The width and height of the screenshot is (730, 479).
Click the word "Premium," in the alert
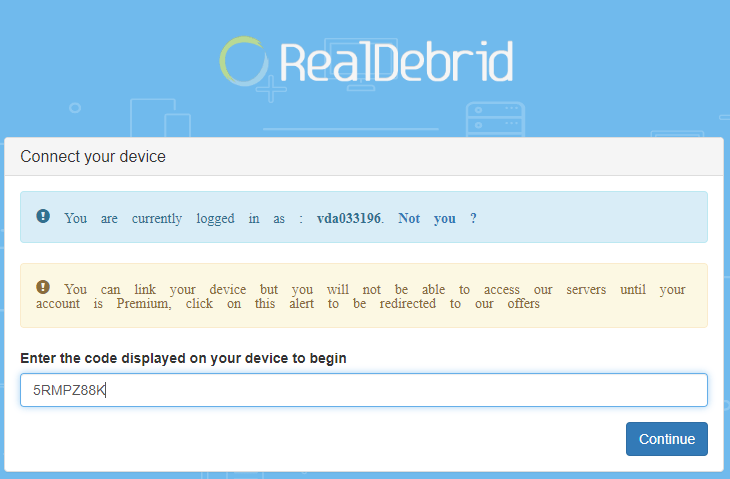pyautogui.click(x=144, y=304)
